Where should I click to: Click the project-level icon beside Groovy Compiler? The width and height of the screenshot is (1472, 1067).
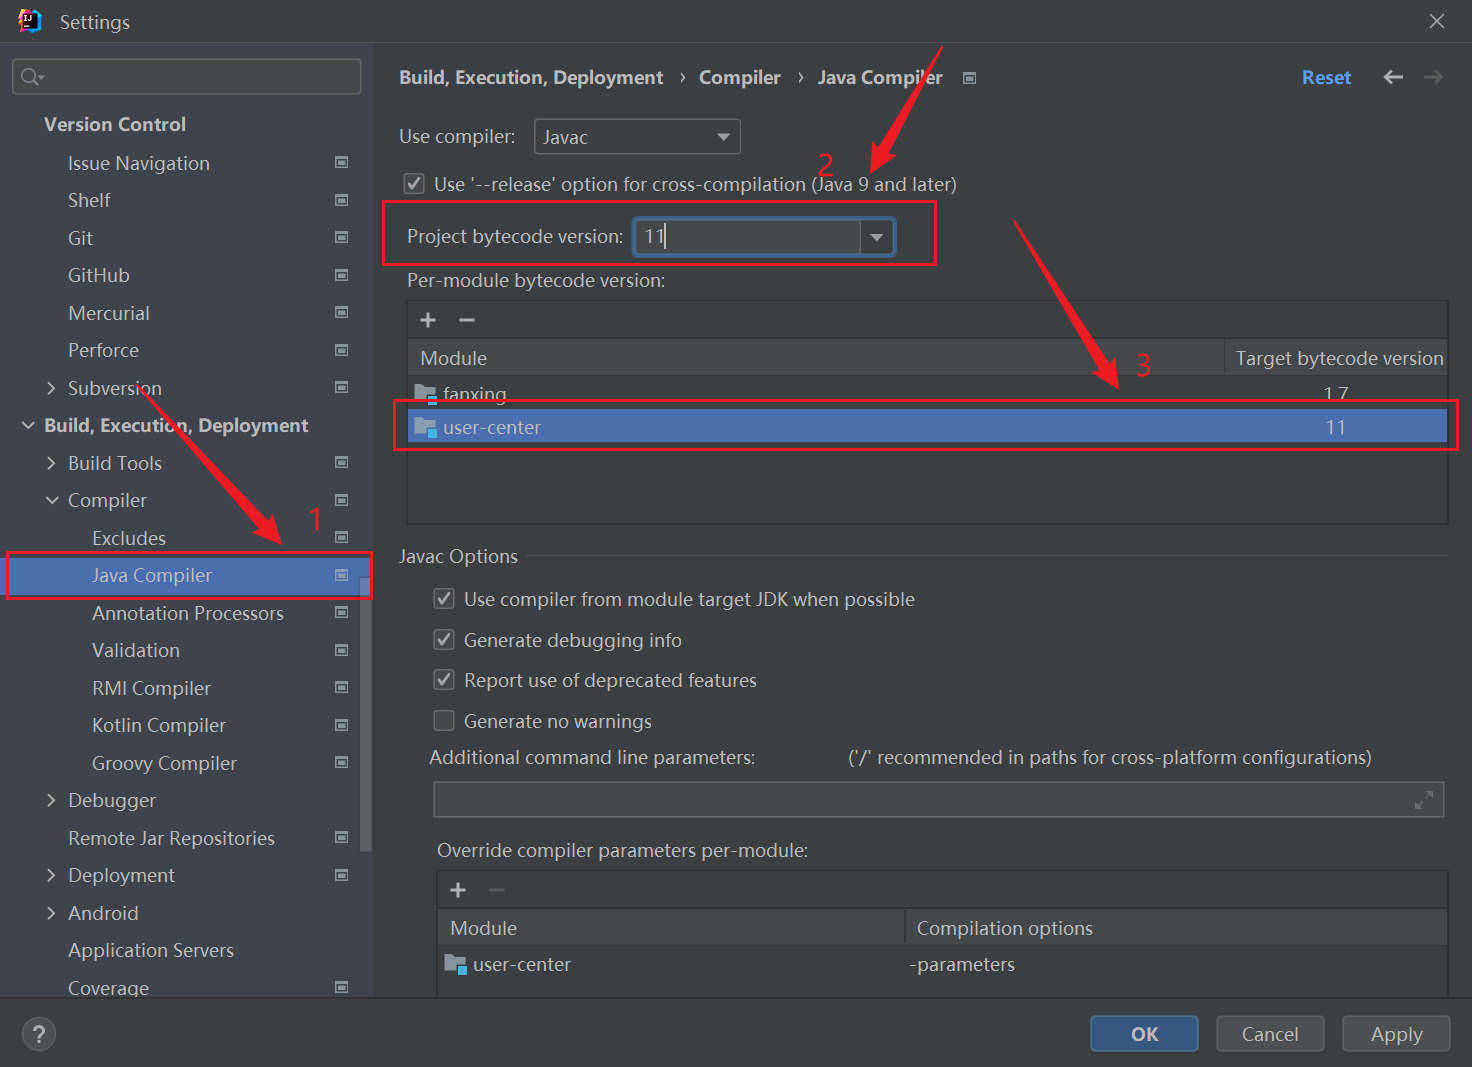point(341,762)
